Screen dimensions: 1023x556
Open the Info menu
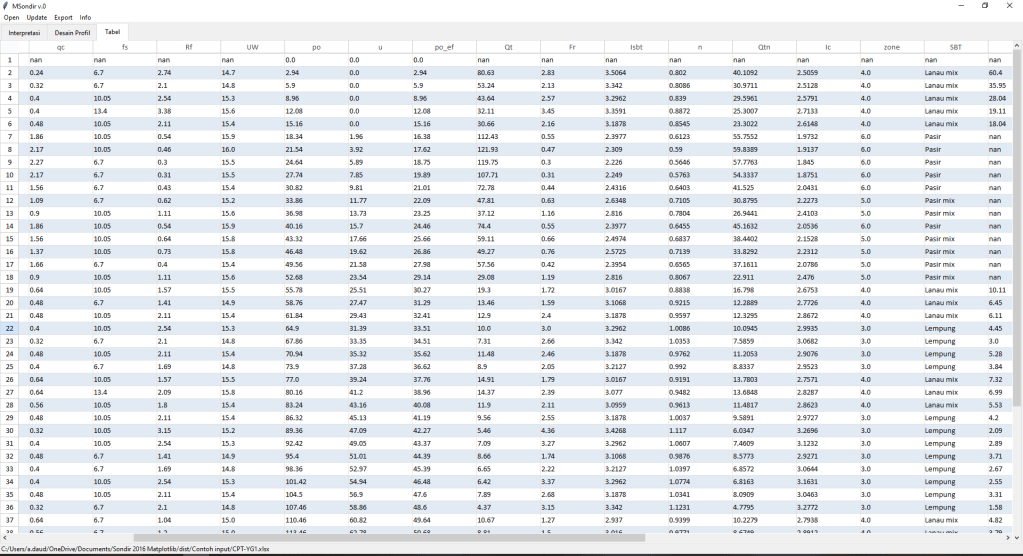(85, 18)
